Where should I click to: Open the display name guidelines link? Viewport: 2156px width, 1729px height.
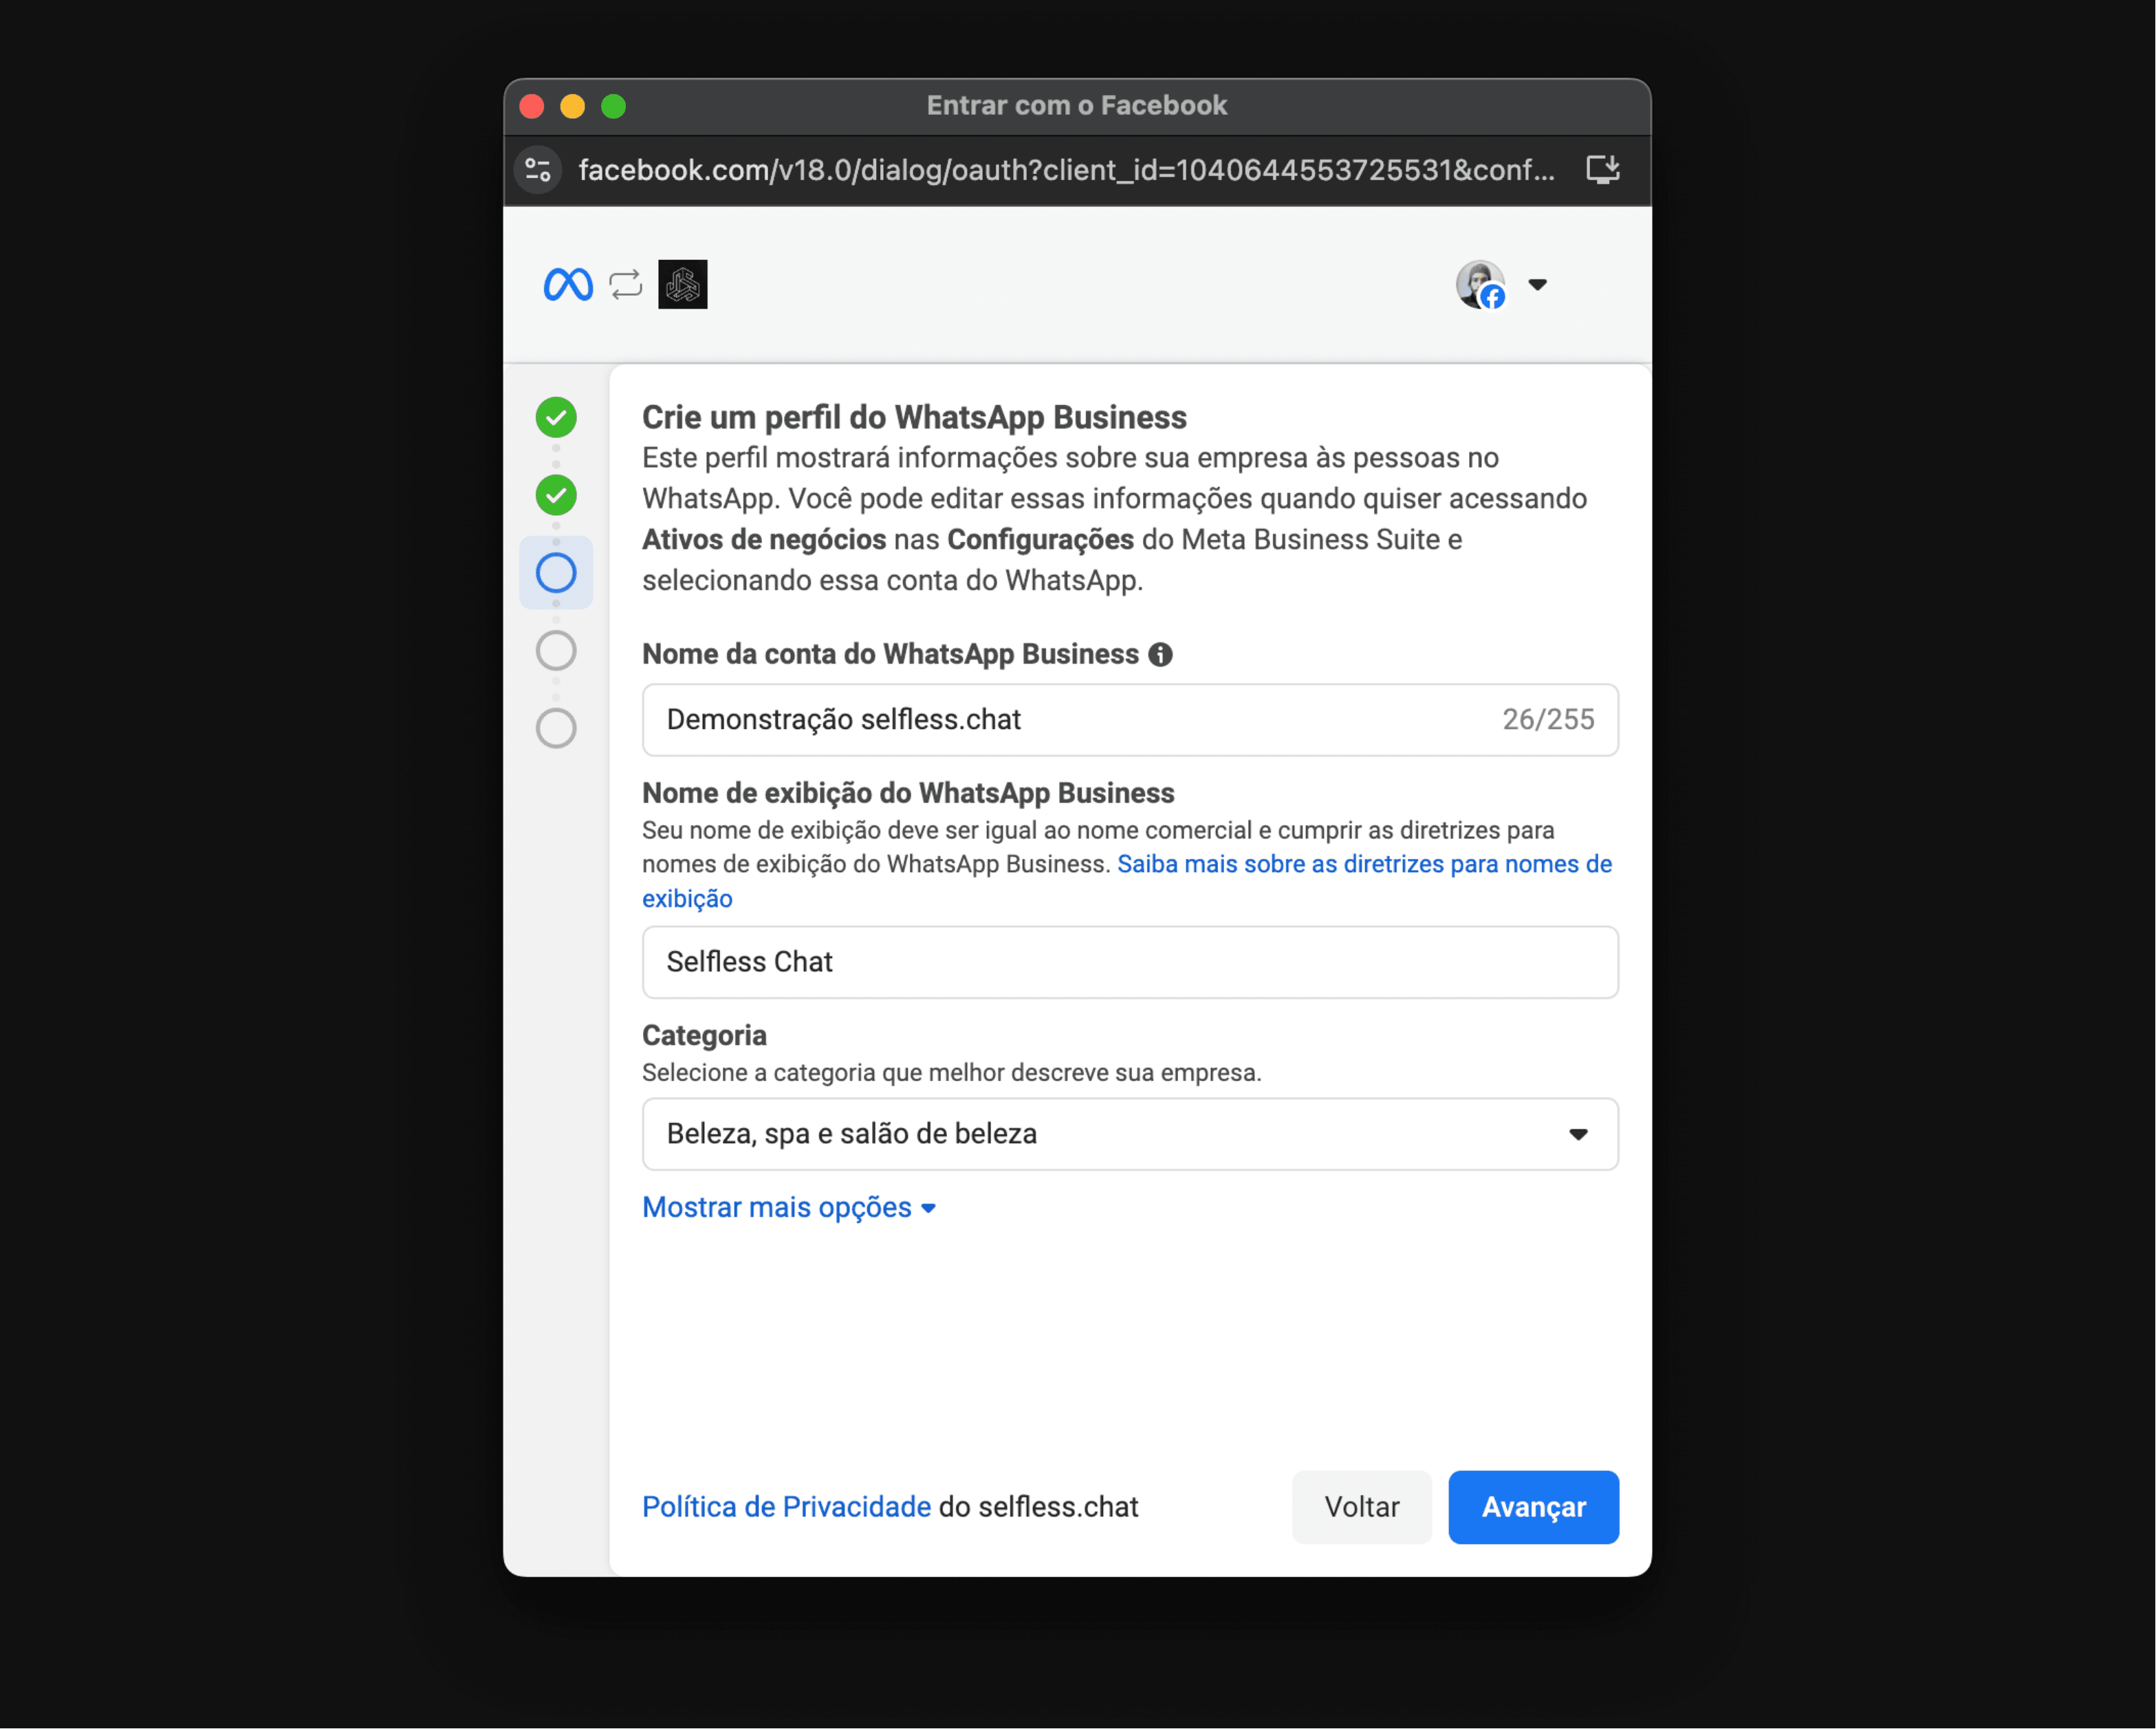1127,881
